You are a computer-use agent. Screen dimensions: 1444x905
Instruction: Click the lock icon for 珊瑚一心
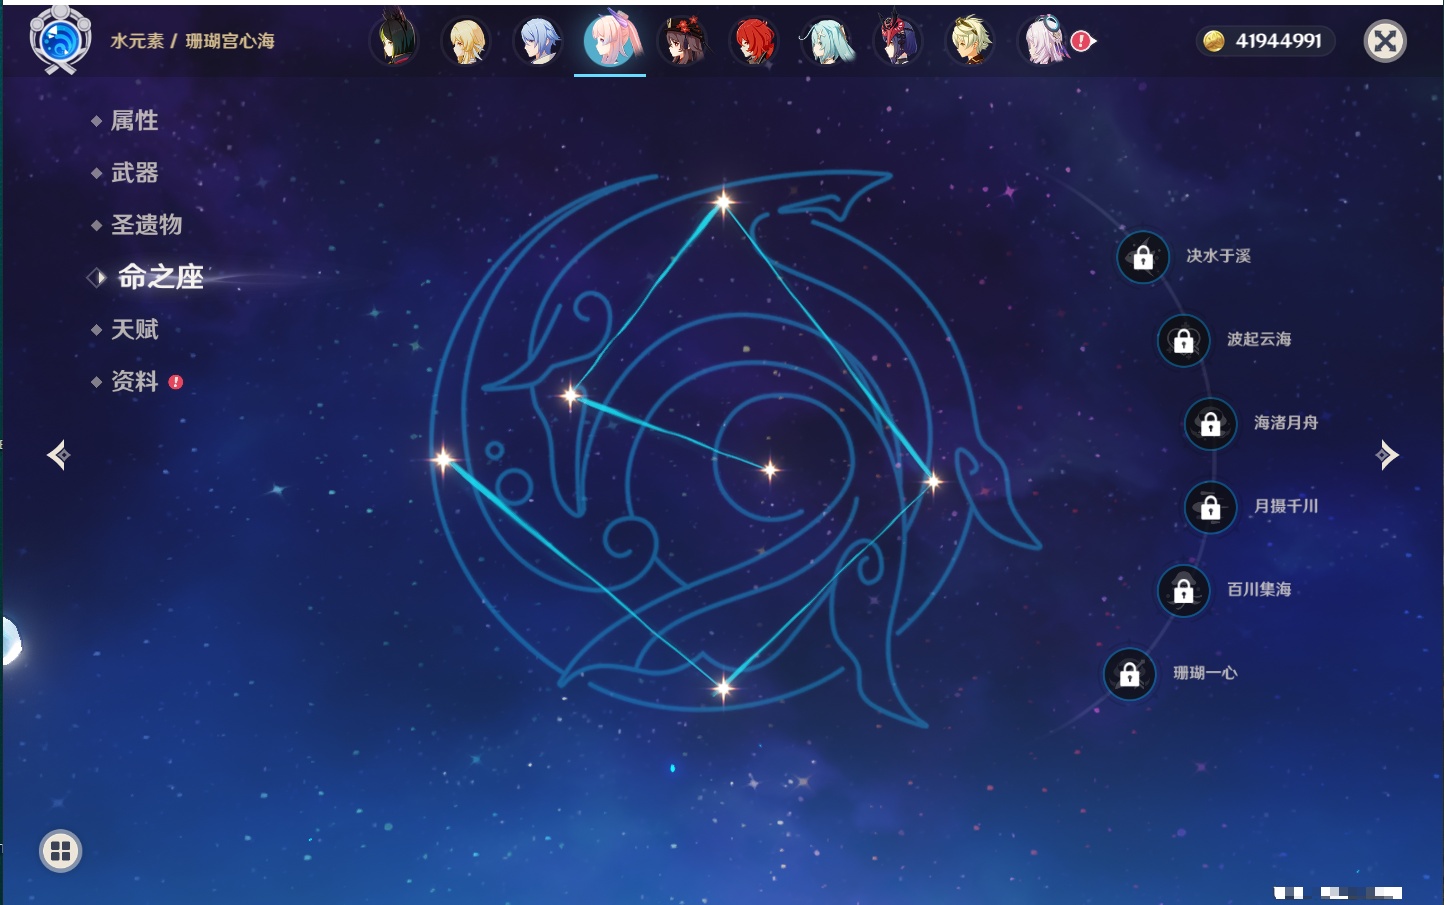pos(1129,674)
